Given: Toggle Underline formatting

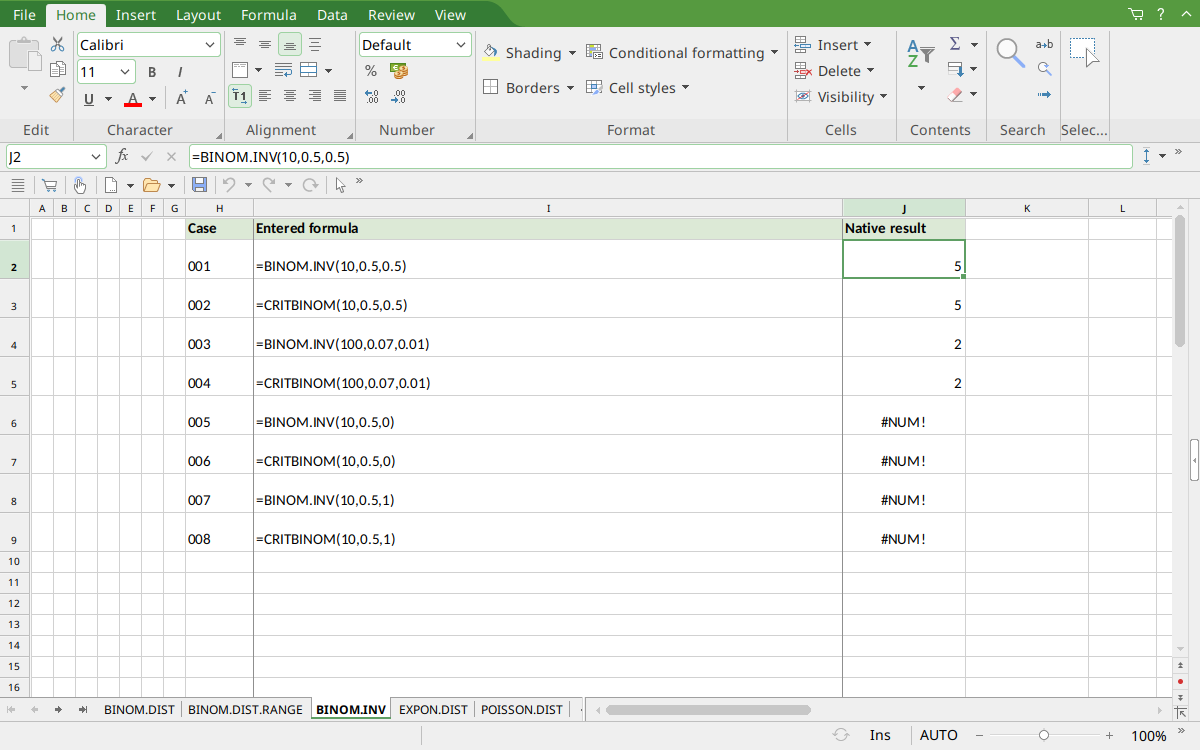Looking at the screenshot, I should click(x=89, y=98).
